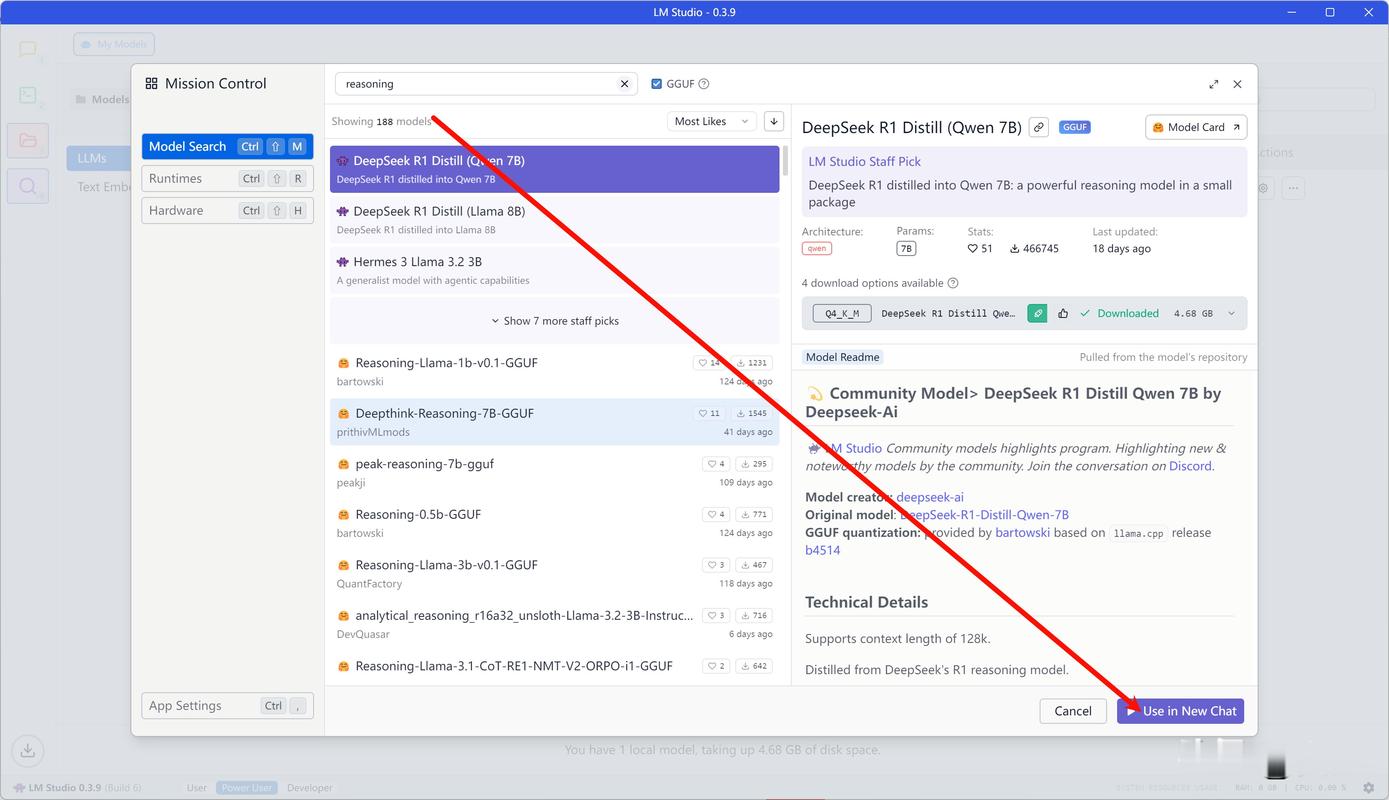1389x800 pixels.
Task: Select peak-reasoning-7b-gguf result
Action: 555,472
